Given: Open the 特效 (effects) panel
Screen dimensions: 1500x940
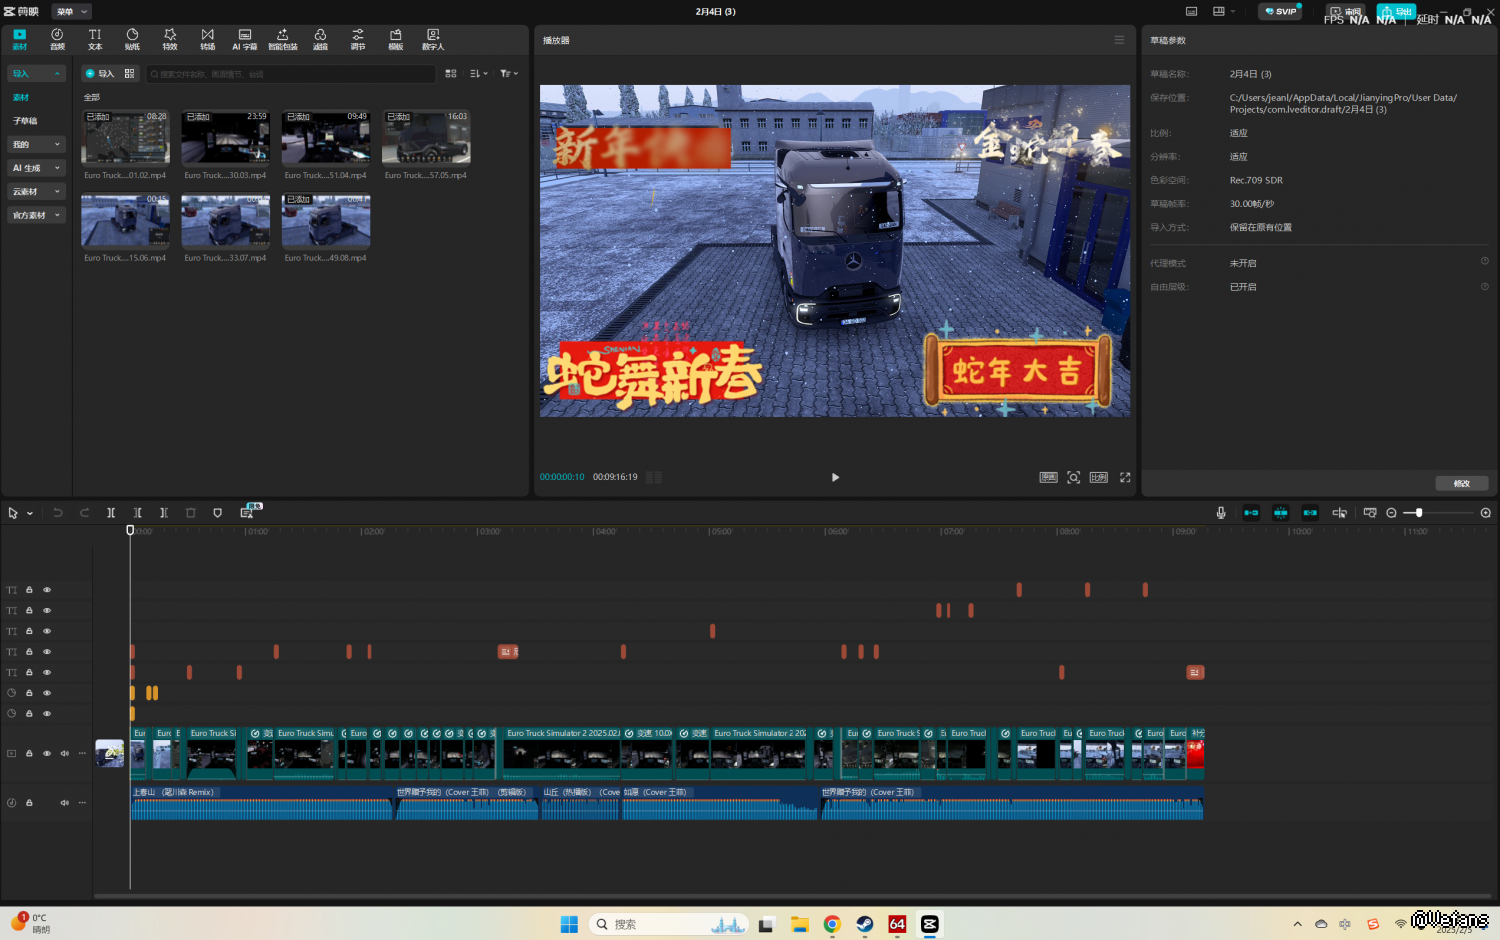Looking at the screenshot, I should (x=170, y=39).
